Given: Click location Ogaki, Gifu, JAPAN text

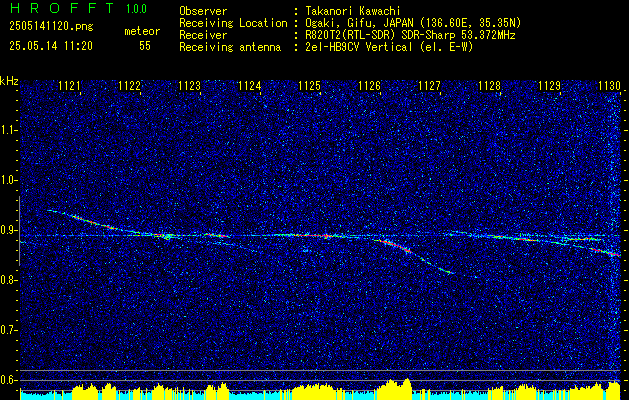Looking at the screenshot, I should coord(413,23).
